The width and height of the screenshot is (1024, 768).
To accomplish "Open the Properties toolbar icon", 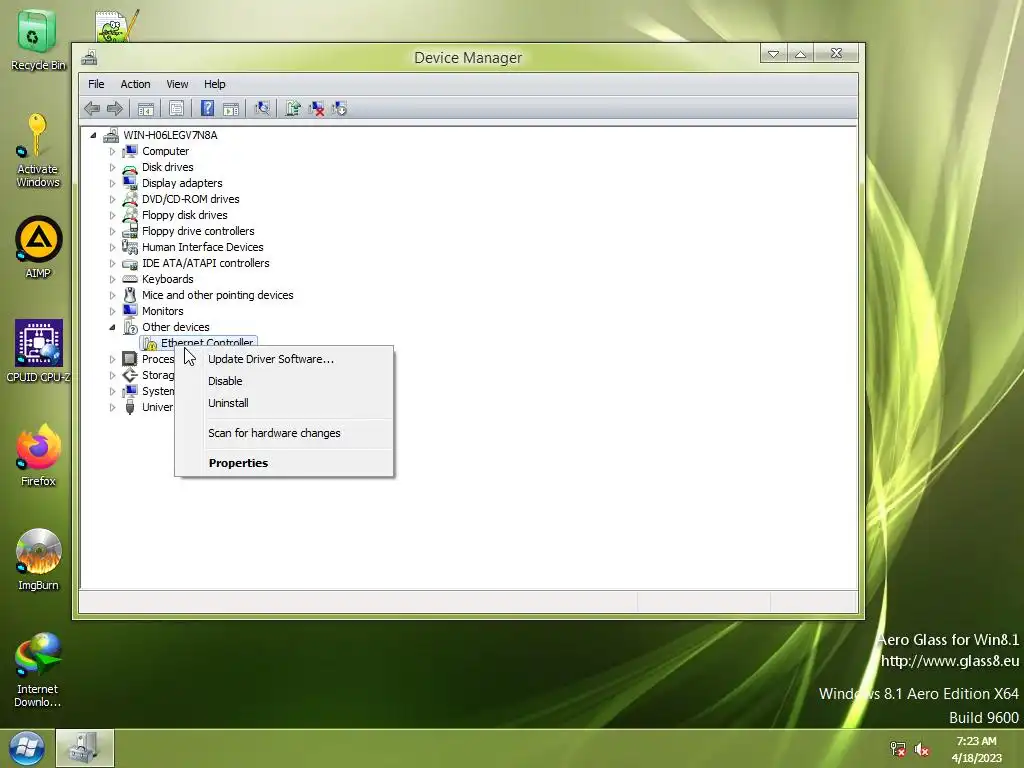I will (x=176, y=108).
